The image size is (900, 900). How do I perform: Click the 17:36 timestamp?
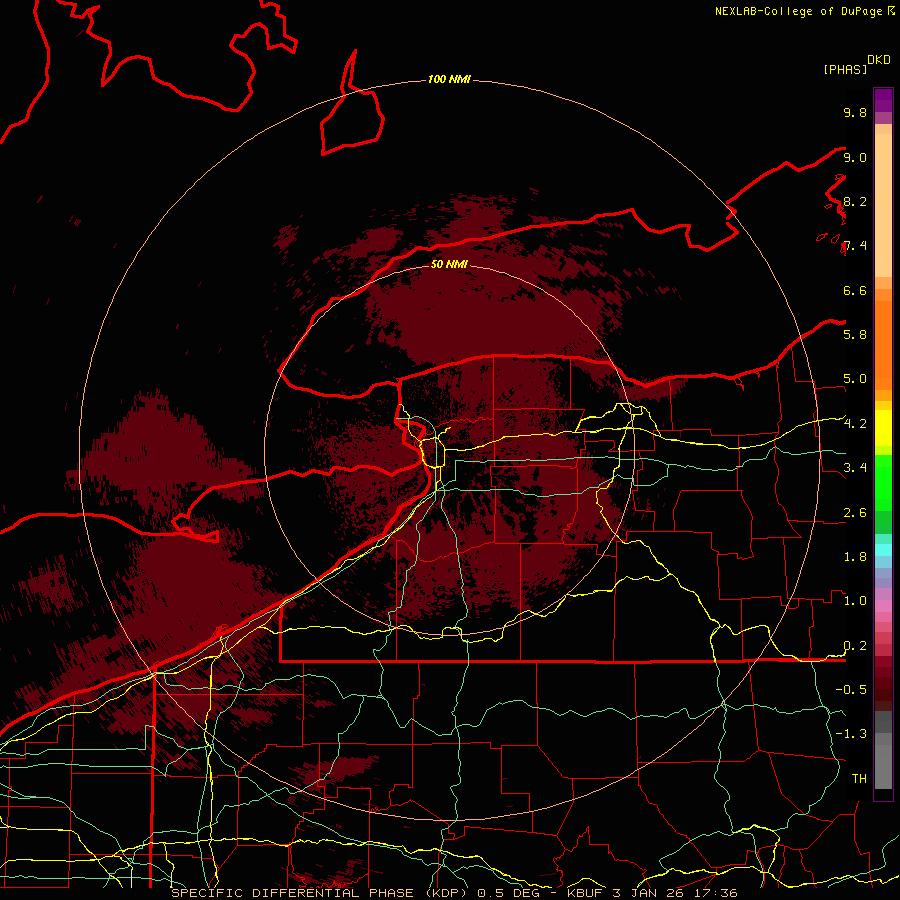(x=715, y=893)
